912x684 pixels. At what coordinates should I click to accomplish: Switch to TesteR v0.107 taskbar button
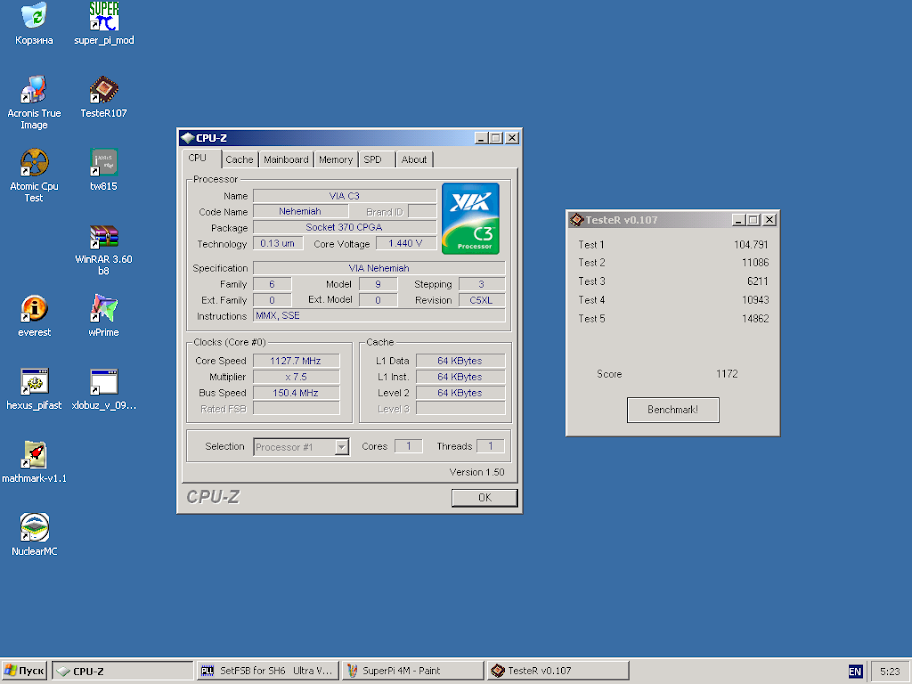point(558,671)
